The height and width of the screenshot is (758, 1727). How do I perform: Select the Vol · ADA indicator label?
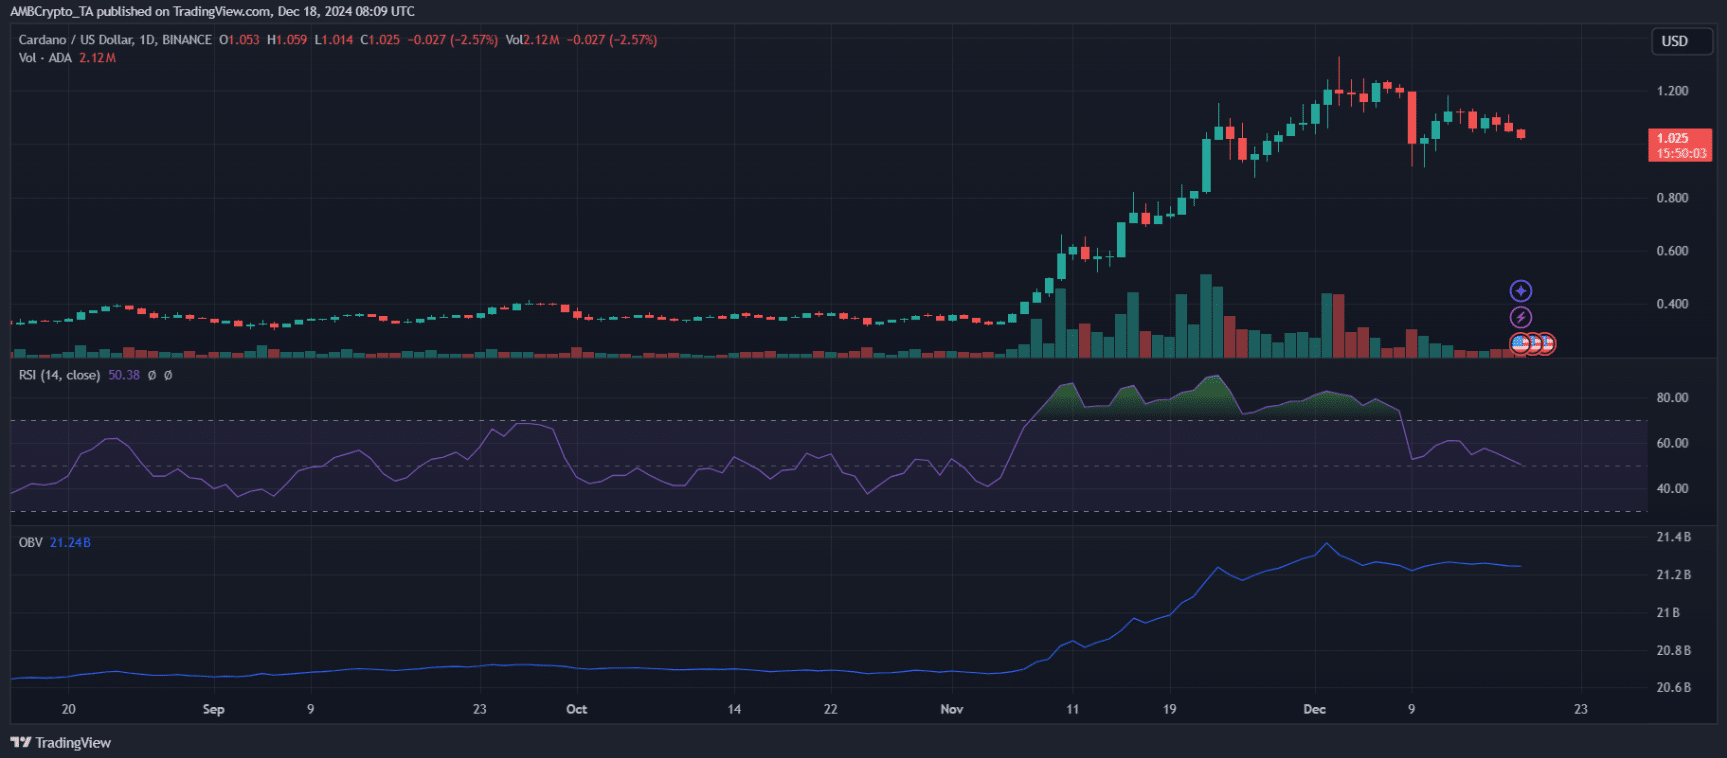[x=45, y=58]
